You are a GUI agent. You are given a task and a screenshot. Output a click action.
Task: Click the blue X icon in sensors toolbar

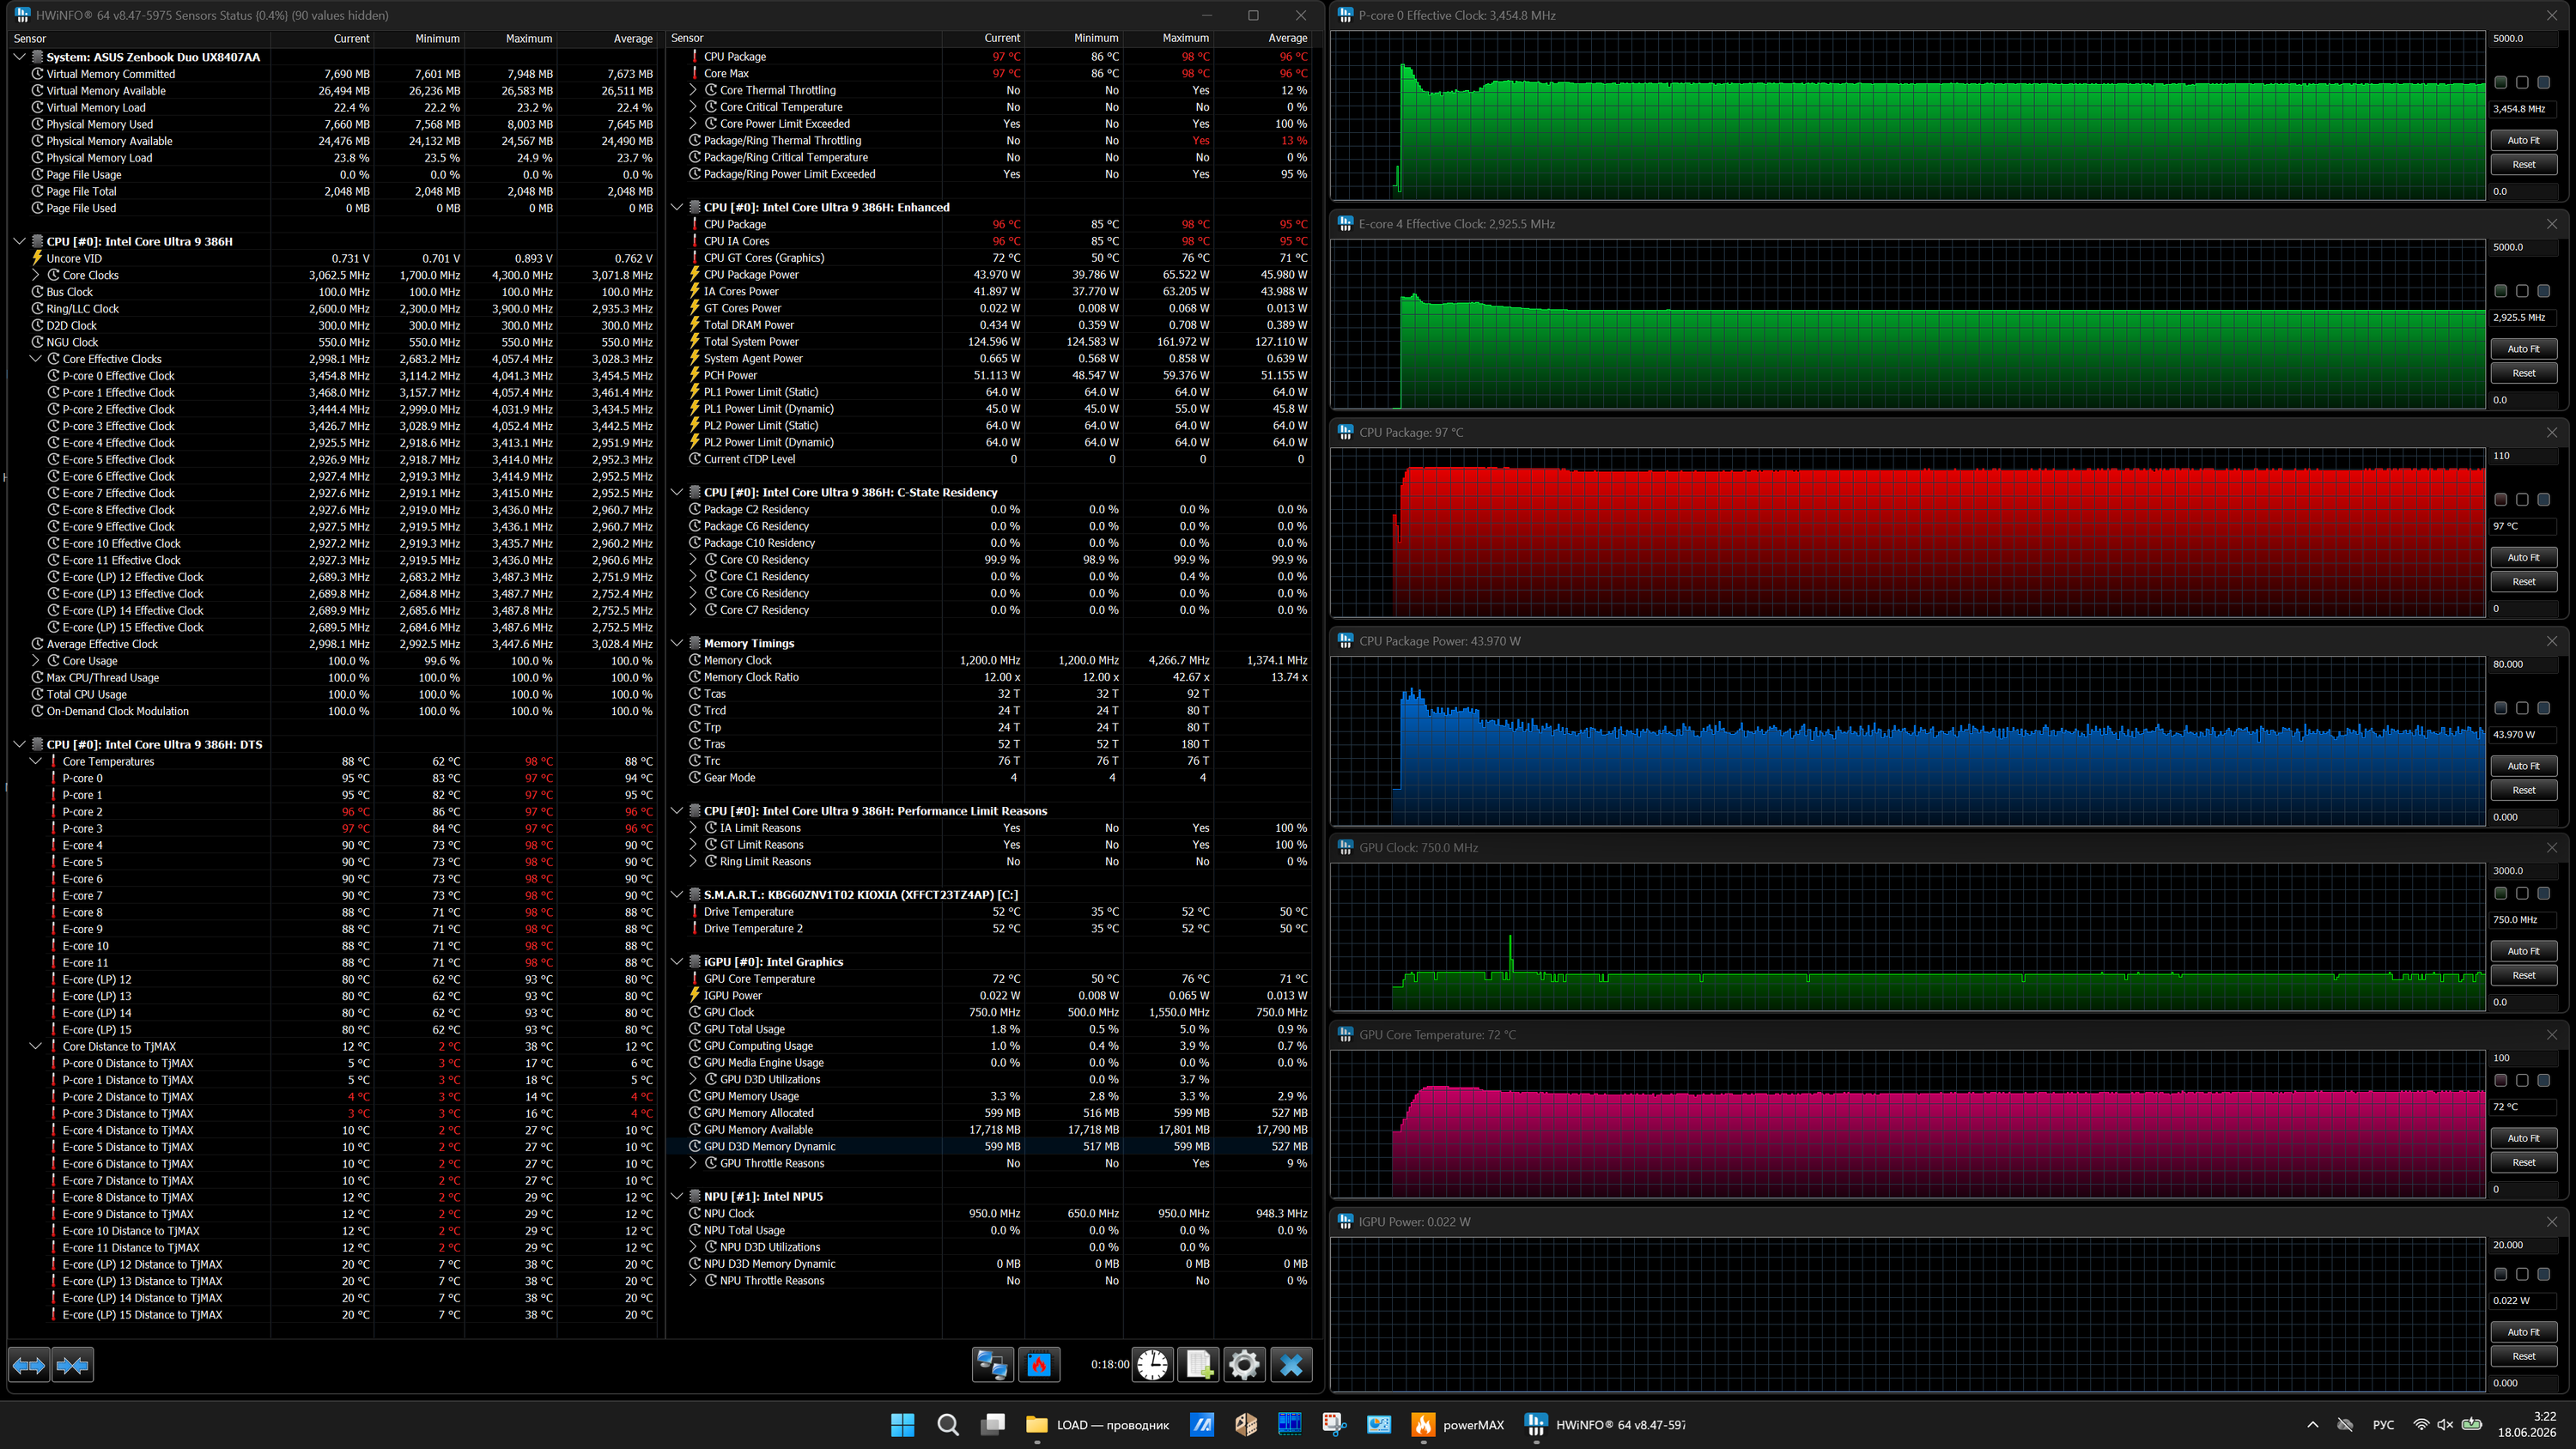click(x=1291, y=1365)
